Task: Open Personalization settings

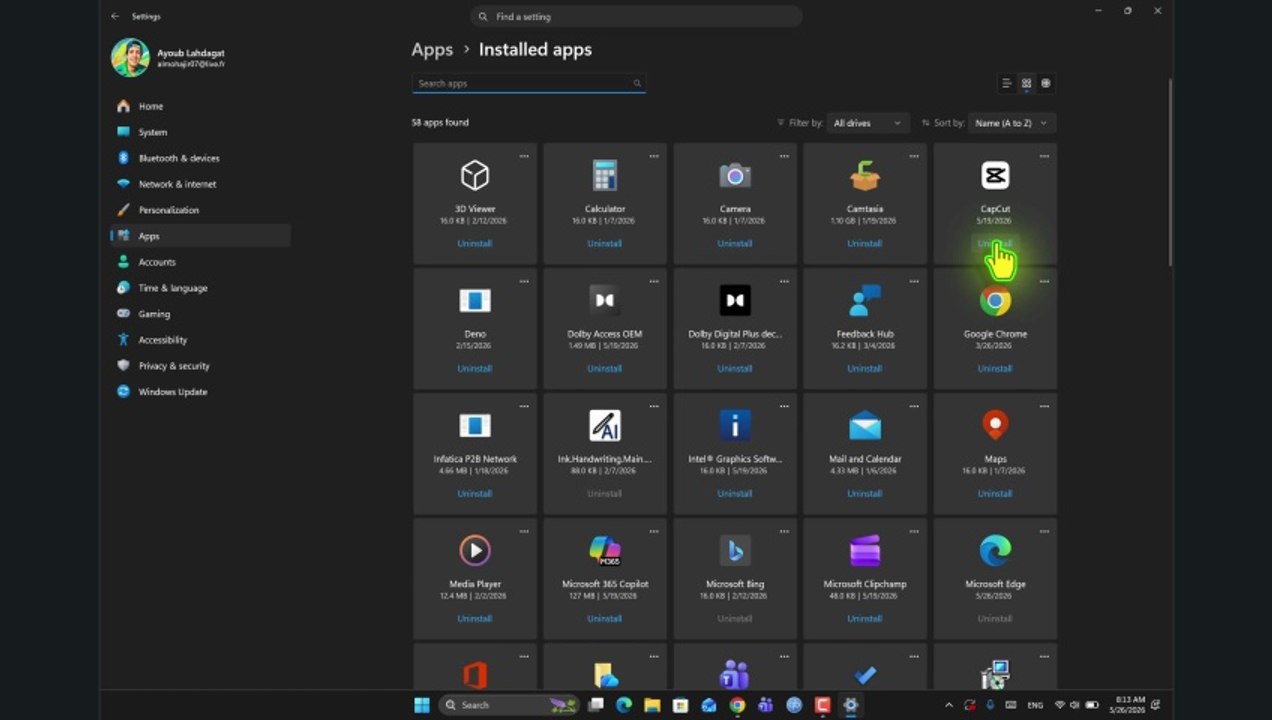Action: coord(200,210)
